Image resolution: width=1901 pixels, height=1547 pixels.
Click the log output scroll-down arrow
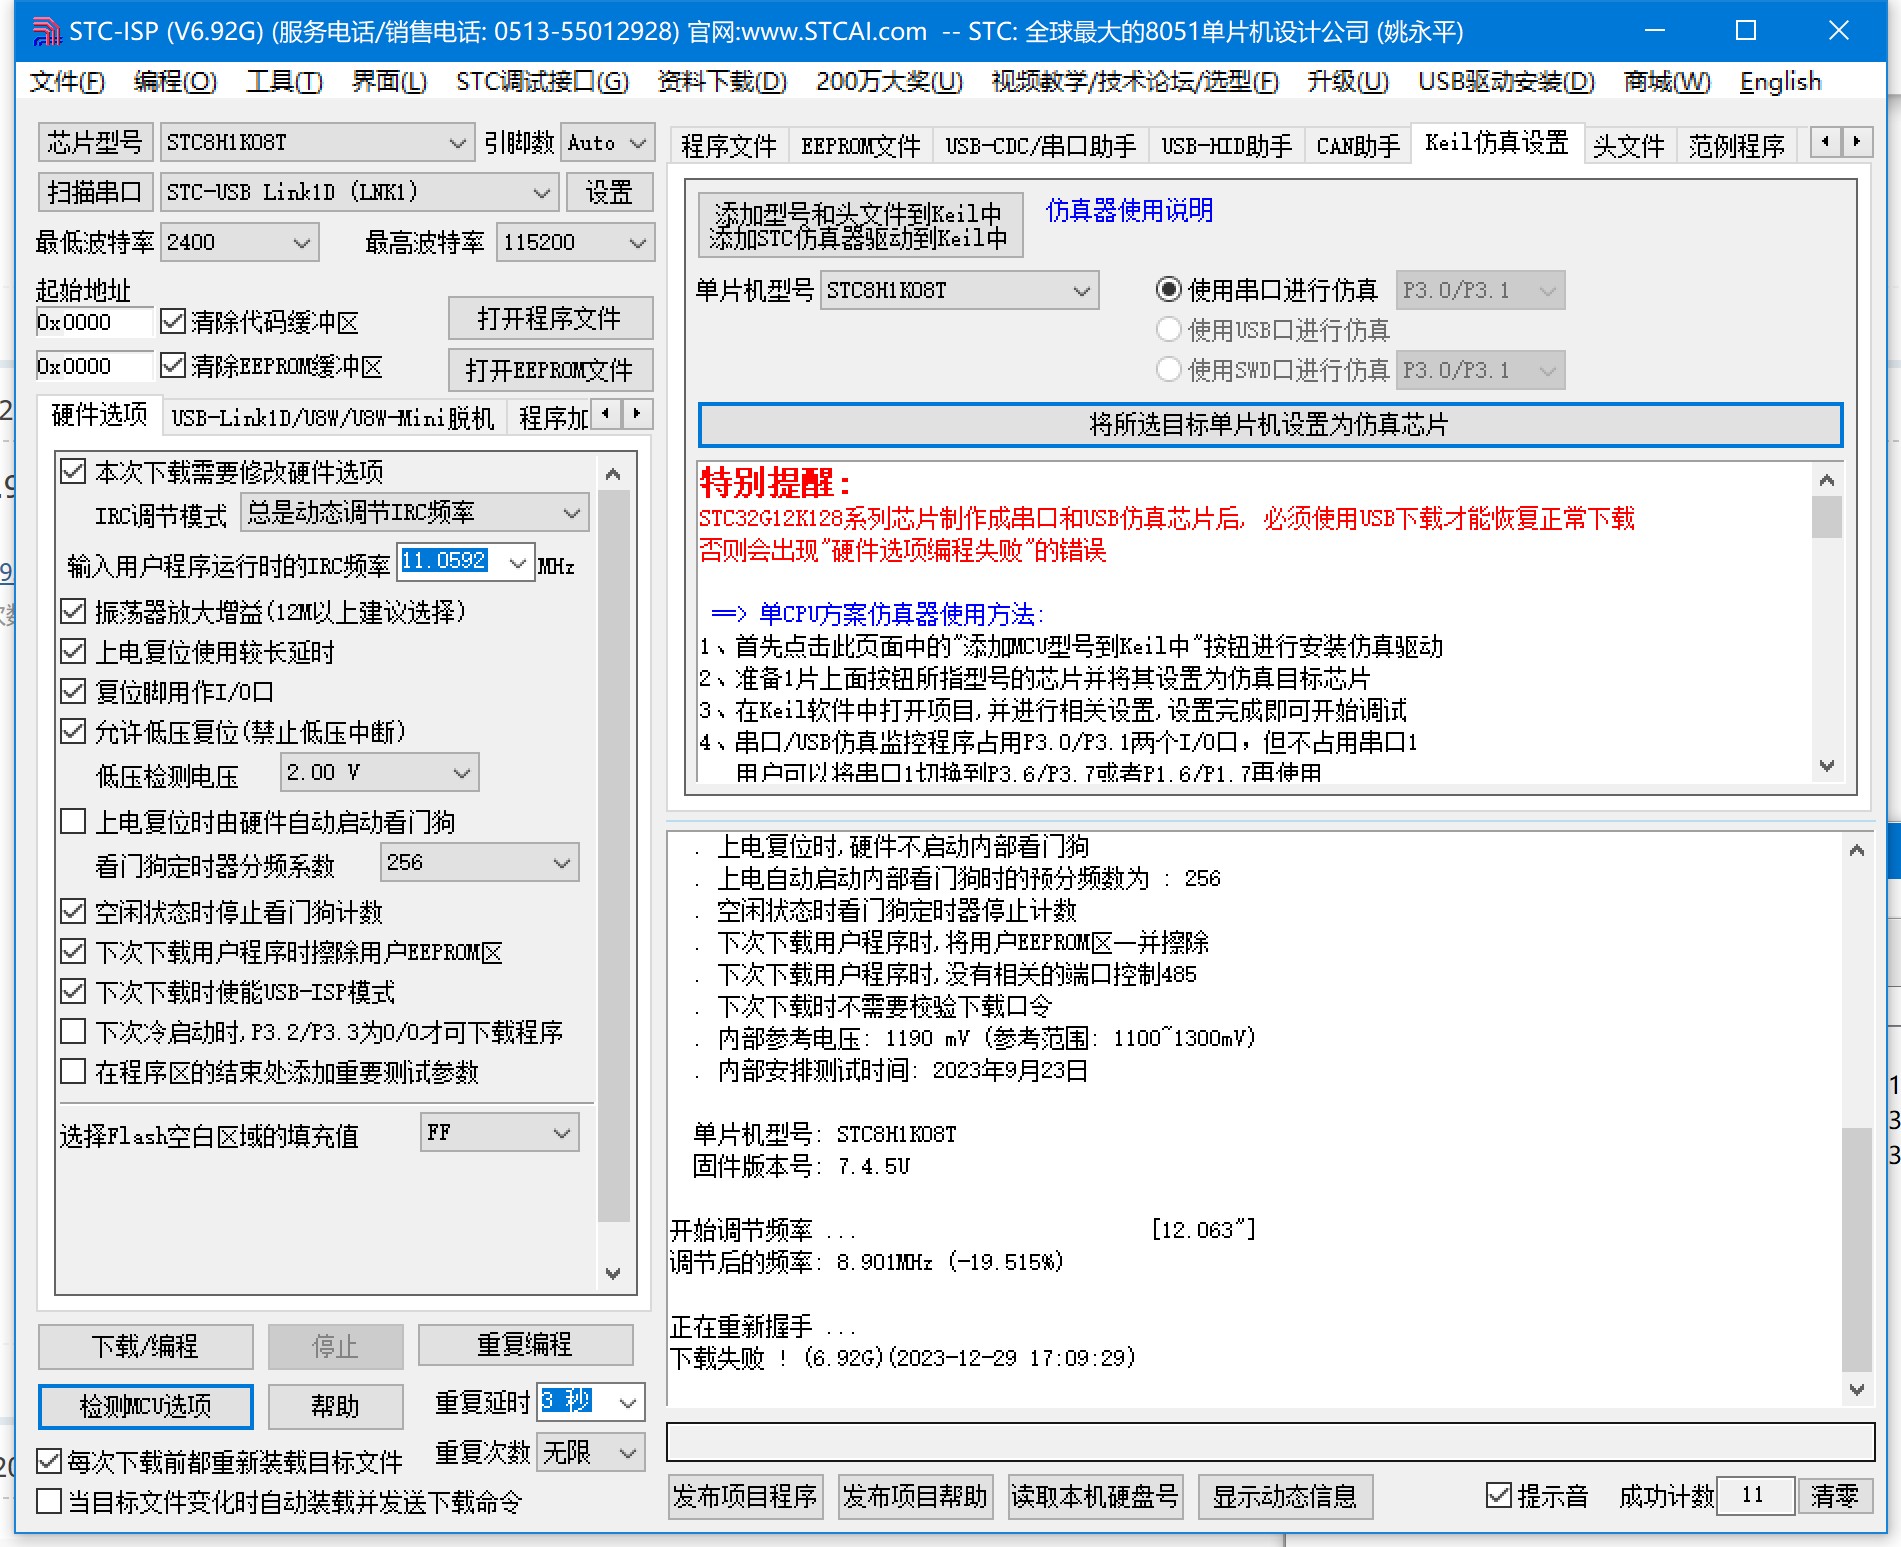(1857, 1389)
